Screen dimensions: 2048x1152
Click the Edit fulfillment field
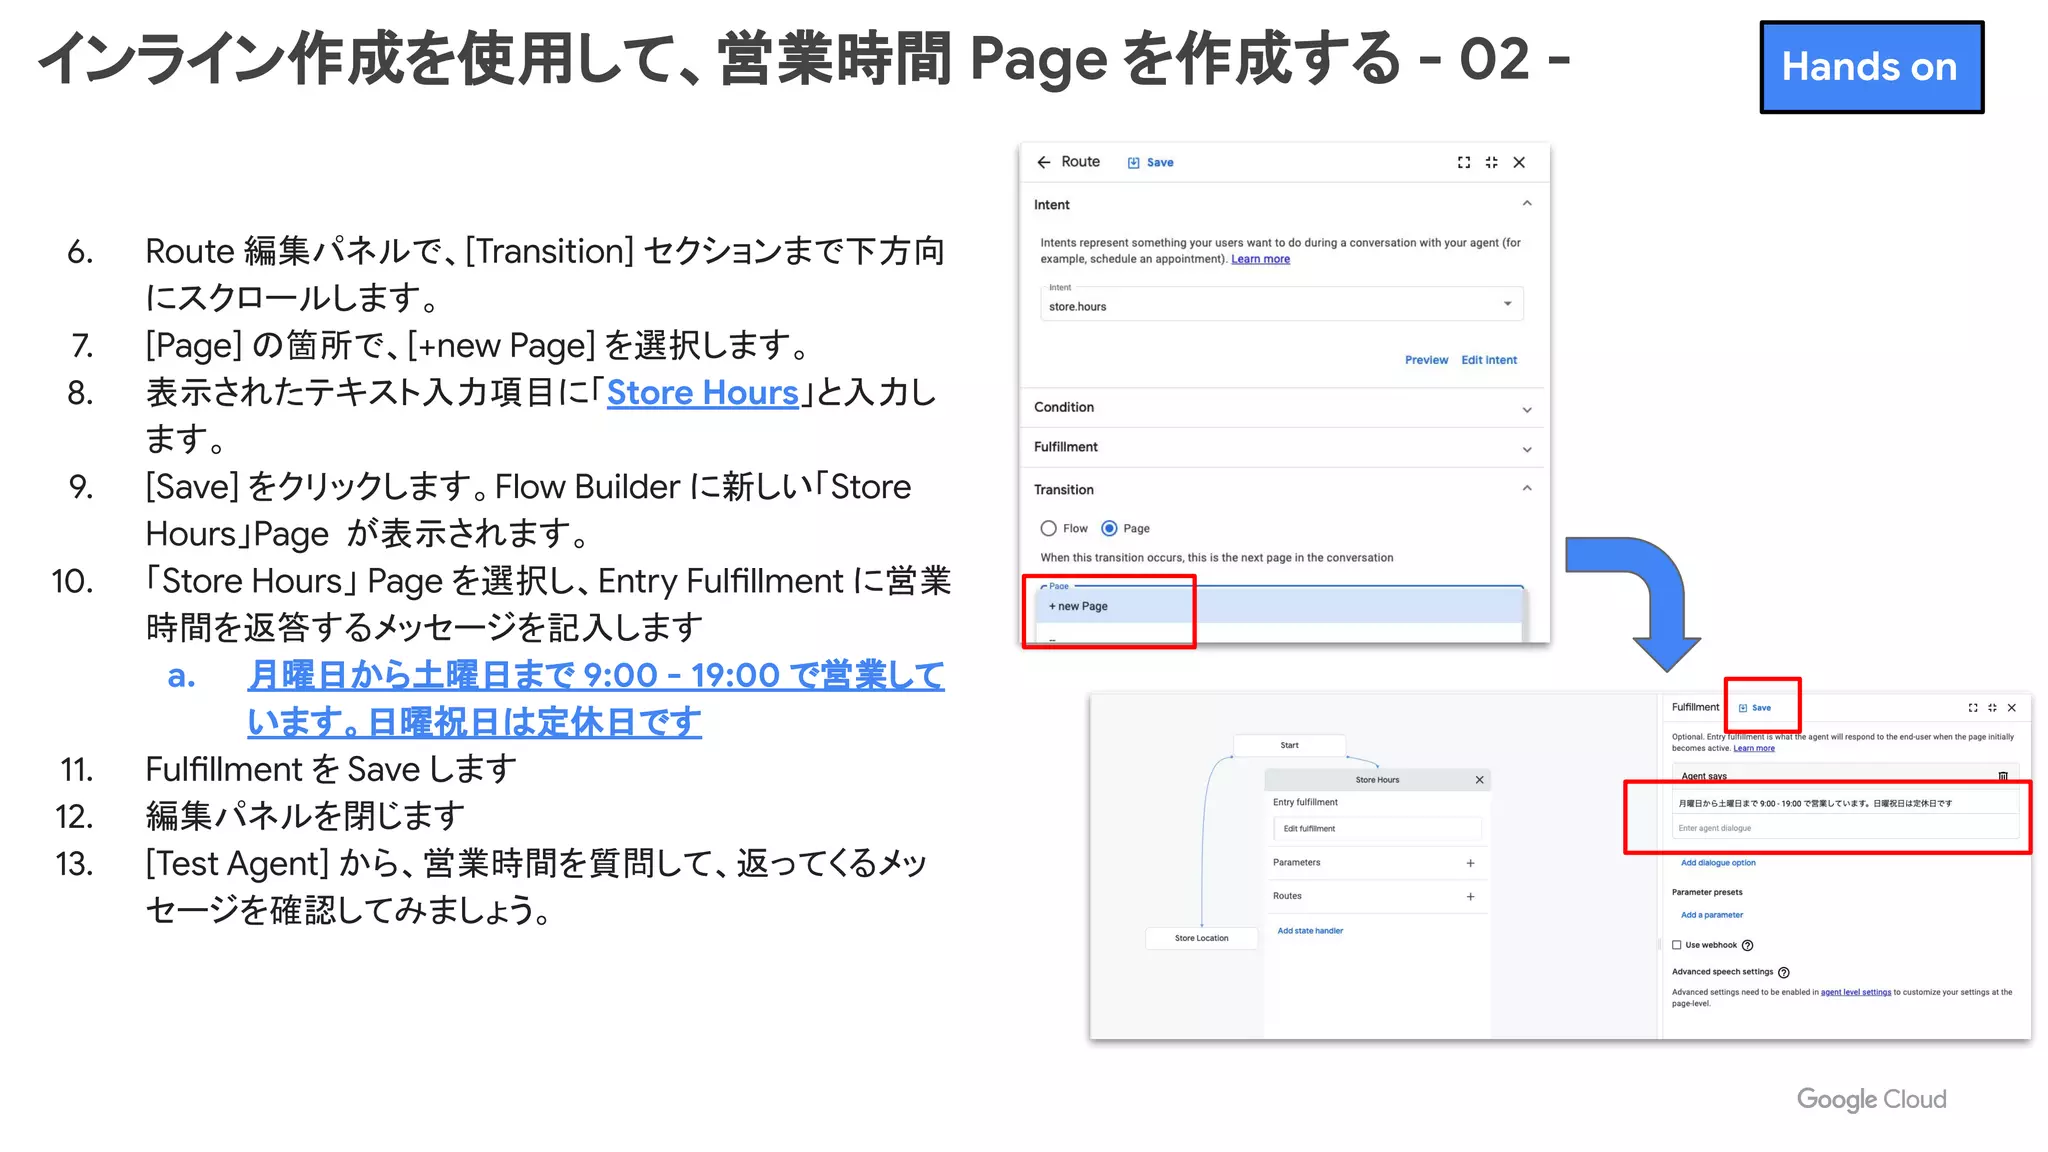pyautogui.click(x=1377, y=829)
